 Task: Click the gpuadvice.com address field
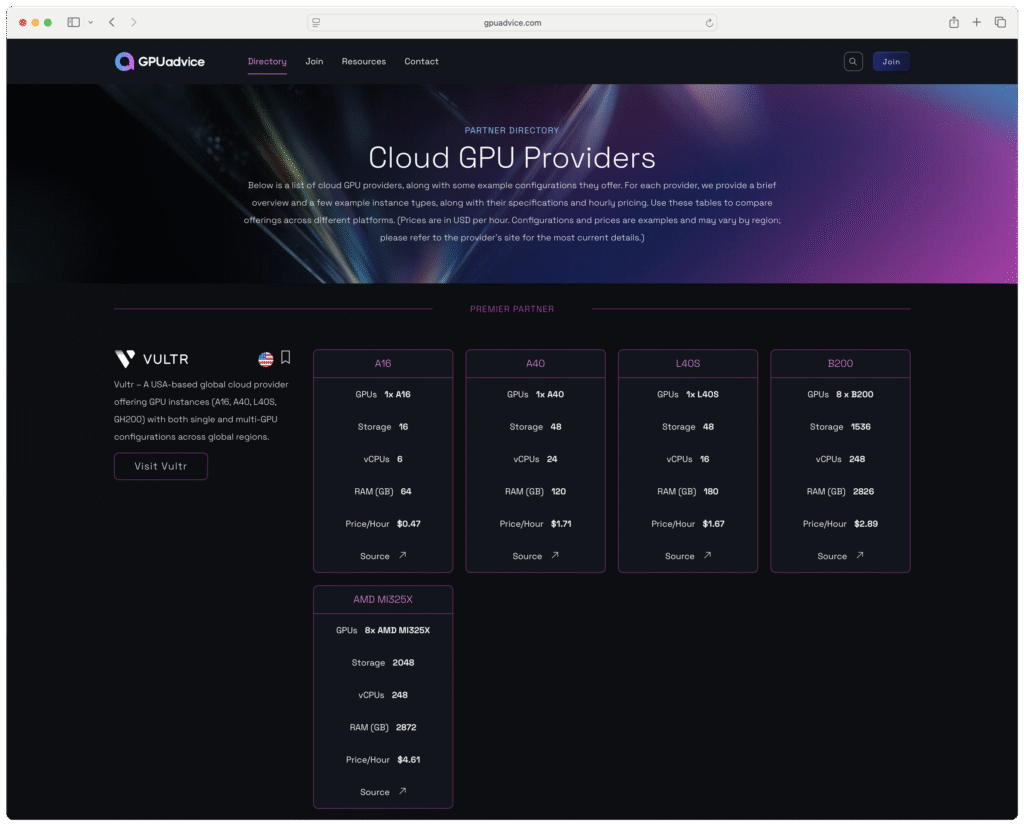(x=512, y=23)
